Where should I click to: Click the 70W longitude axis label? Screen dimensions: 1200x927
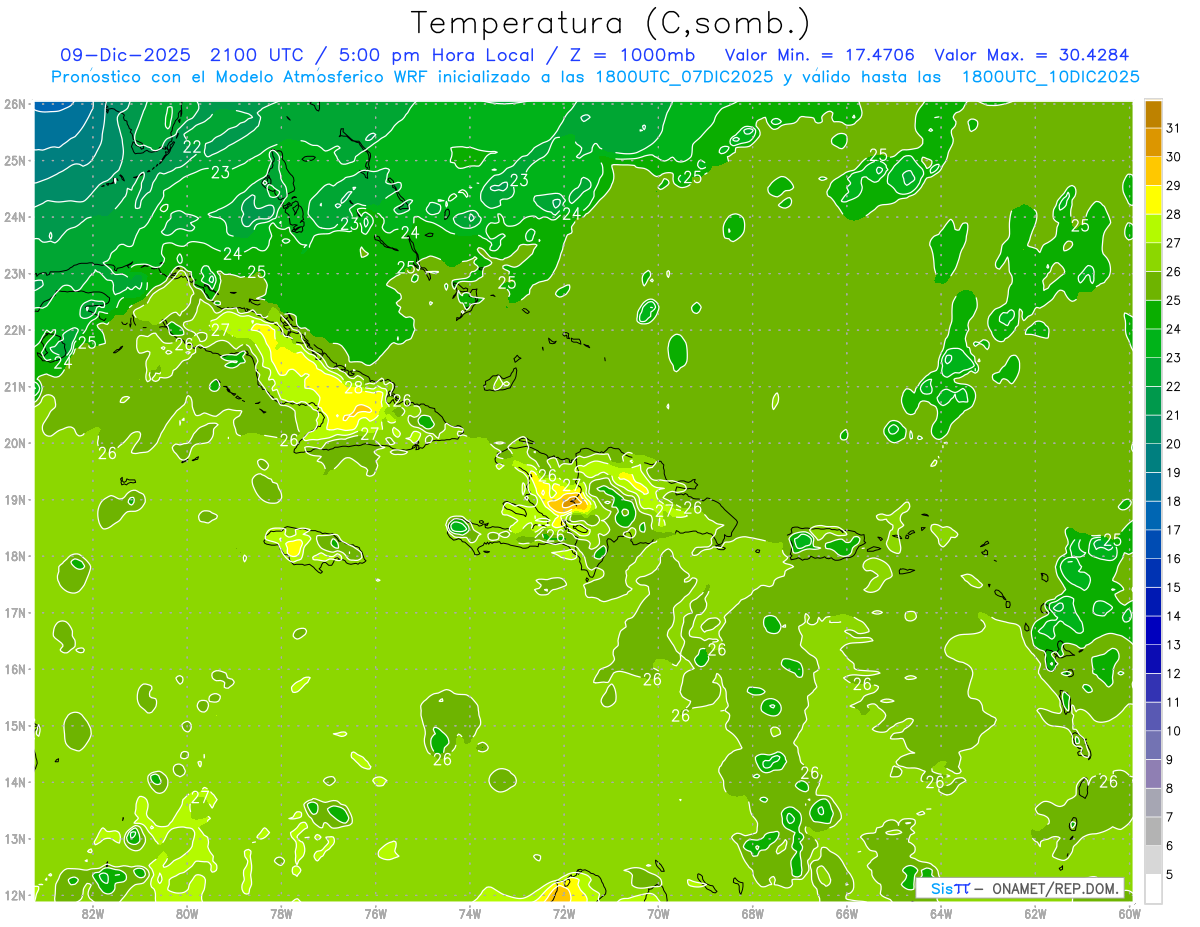point(657,912)
